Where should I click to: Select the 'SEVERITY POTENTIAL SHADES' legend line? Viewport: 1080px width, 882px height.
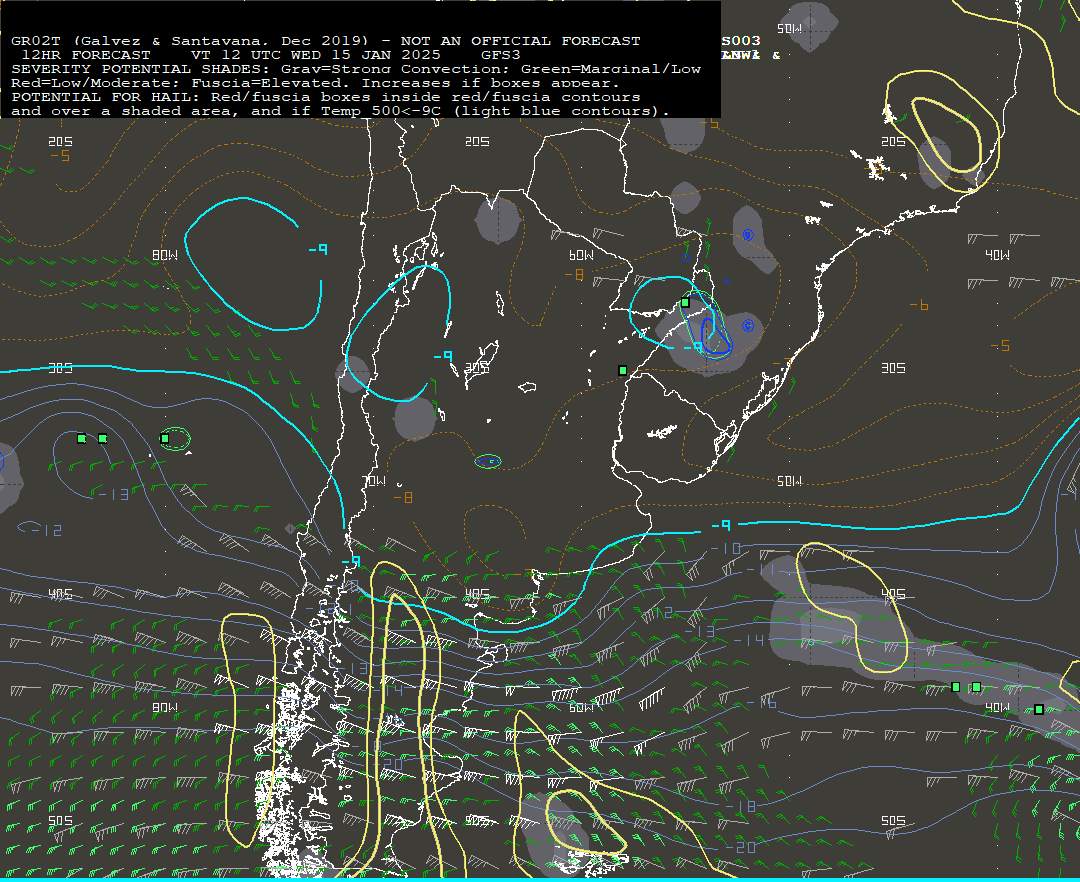click(356, 69)
